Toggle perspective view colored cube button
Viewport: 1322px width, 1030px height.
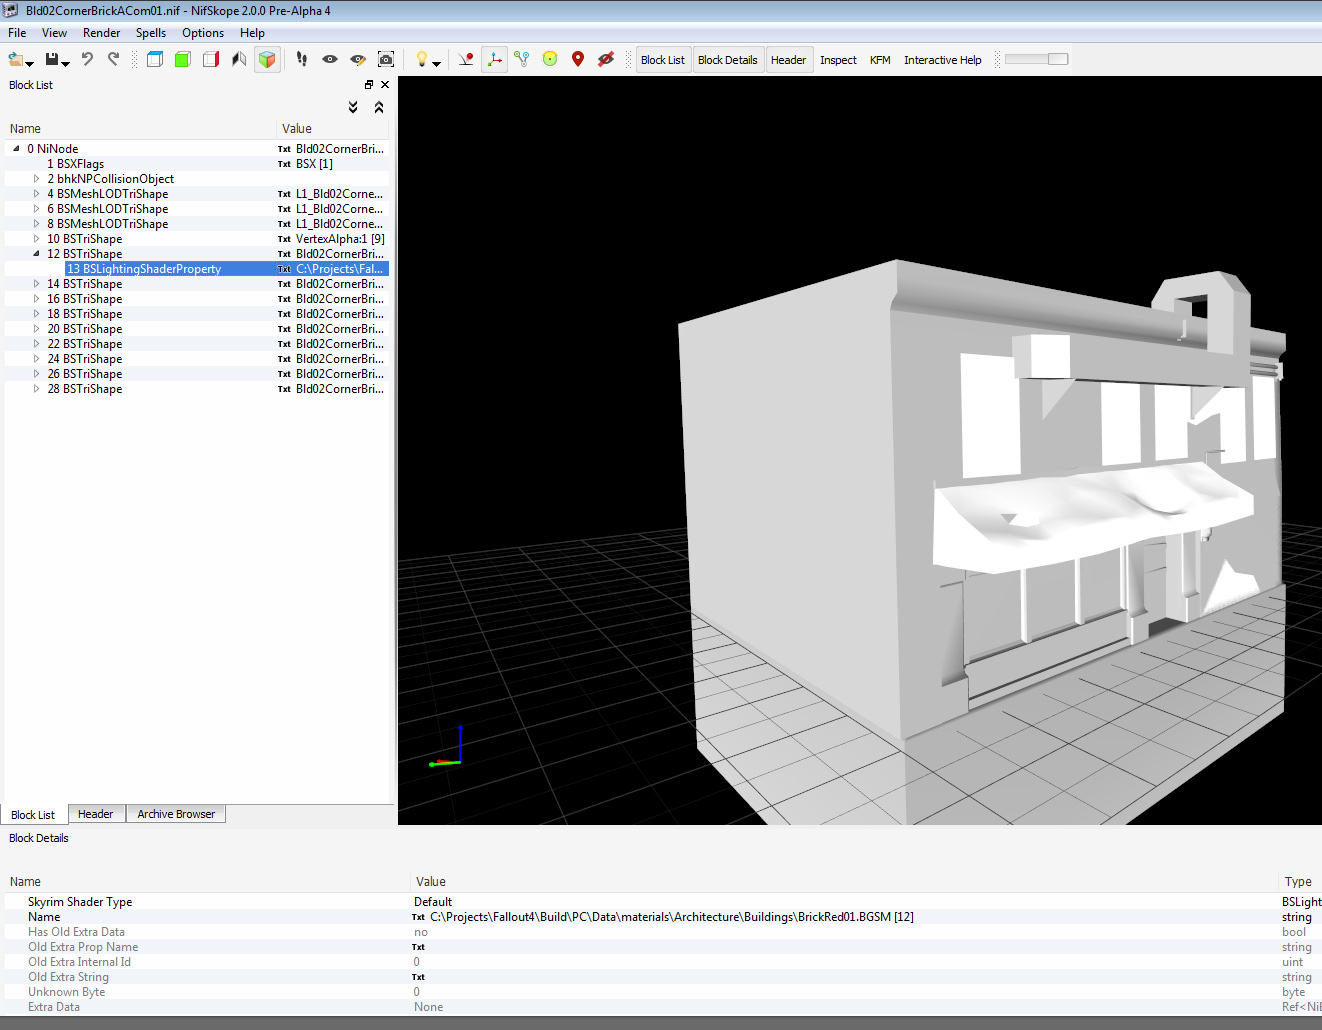(x=267, y=60)
